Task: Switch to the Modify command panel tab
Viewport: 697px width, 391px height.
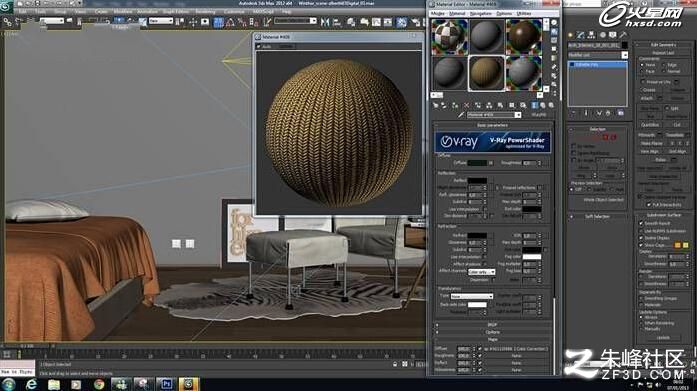Action: pyautogui.click(x=581, y=35)
